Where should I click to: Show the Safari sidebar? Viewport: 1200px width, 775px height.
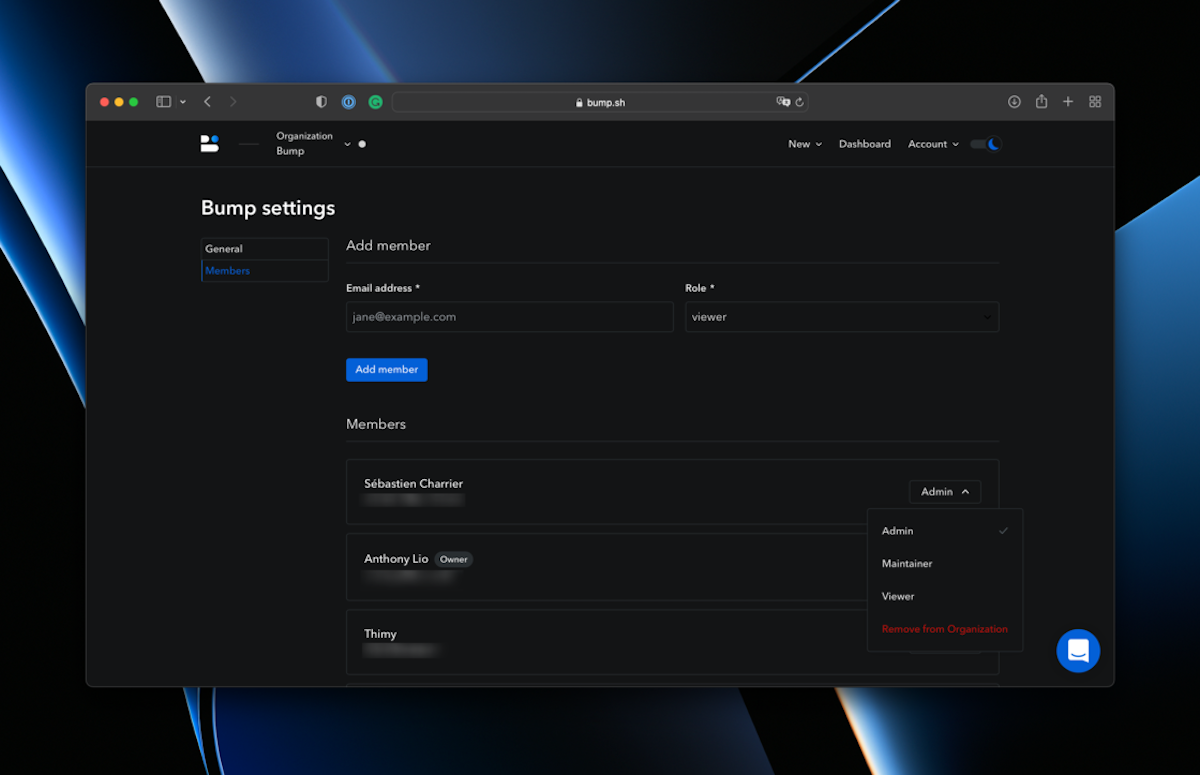coord(164,102)
